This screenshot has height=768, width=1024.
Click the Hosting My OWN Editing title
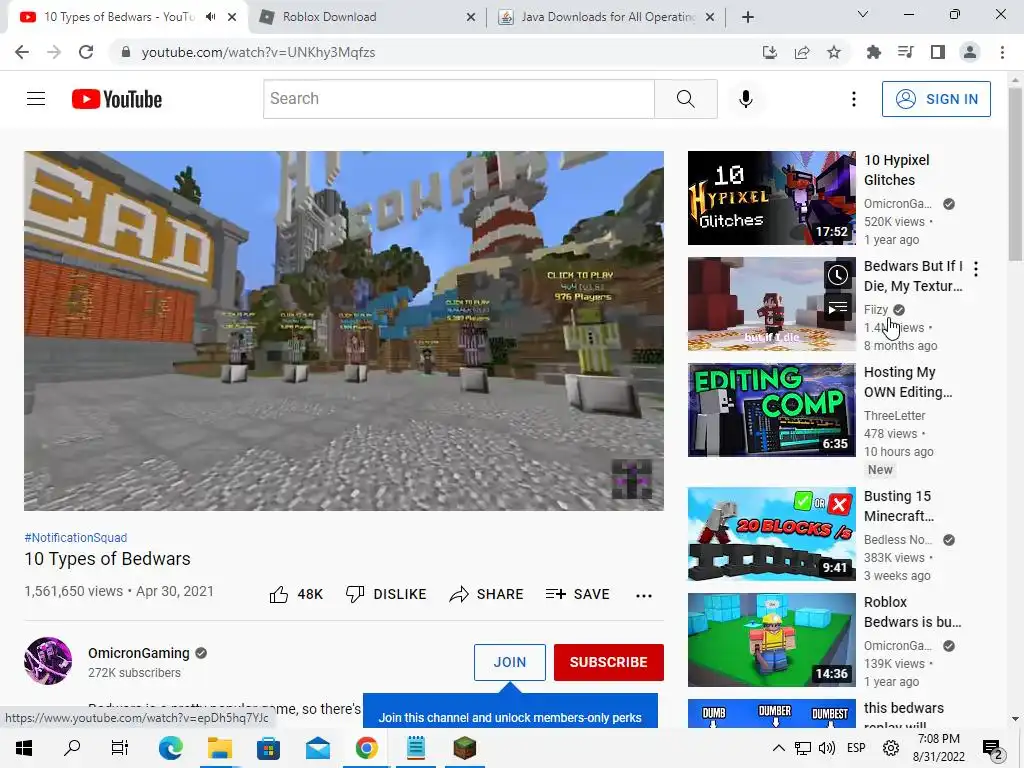(908, 382)
